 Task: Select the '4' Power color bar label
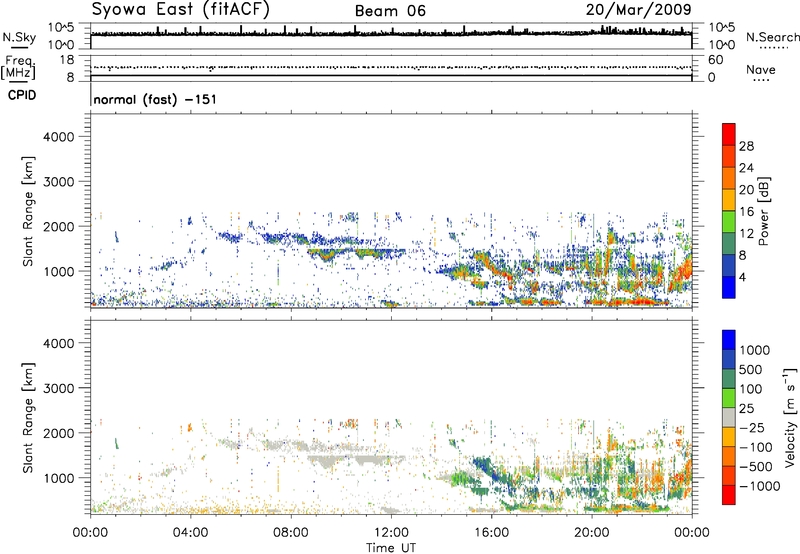742,278
